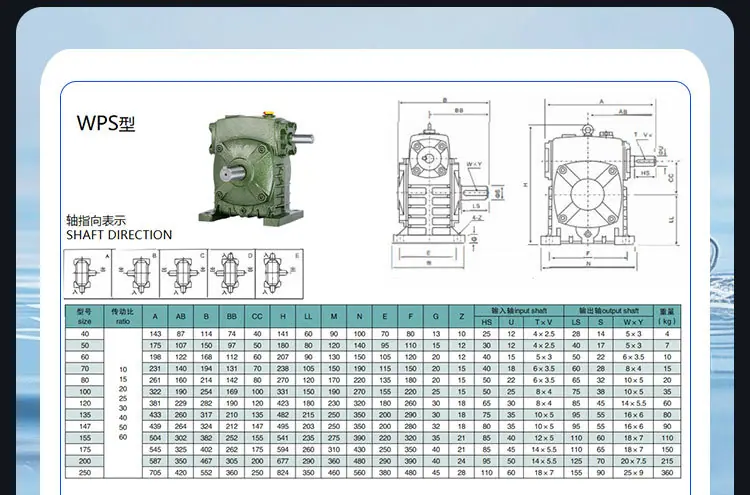750x495 pixels.
Task: Click the side-view drawing with A and AB dimensions
Action: [x=604, y=185]
